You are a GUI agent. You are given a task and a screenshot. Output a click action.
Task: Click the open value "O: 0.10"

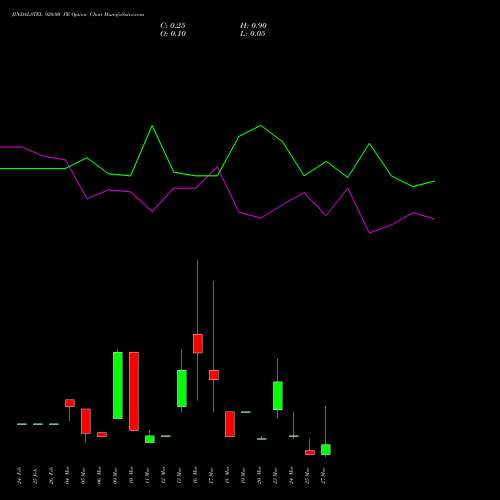[x=173, y=34]
